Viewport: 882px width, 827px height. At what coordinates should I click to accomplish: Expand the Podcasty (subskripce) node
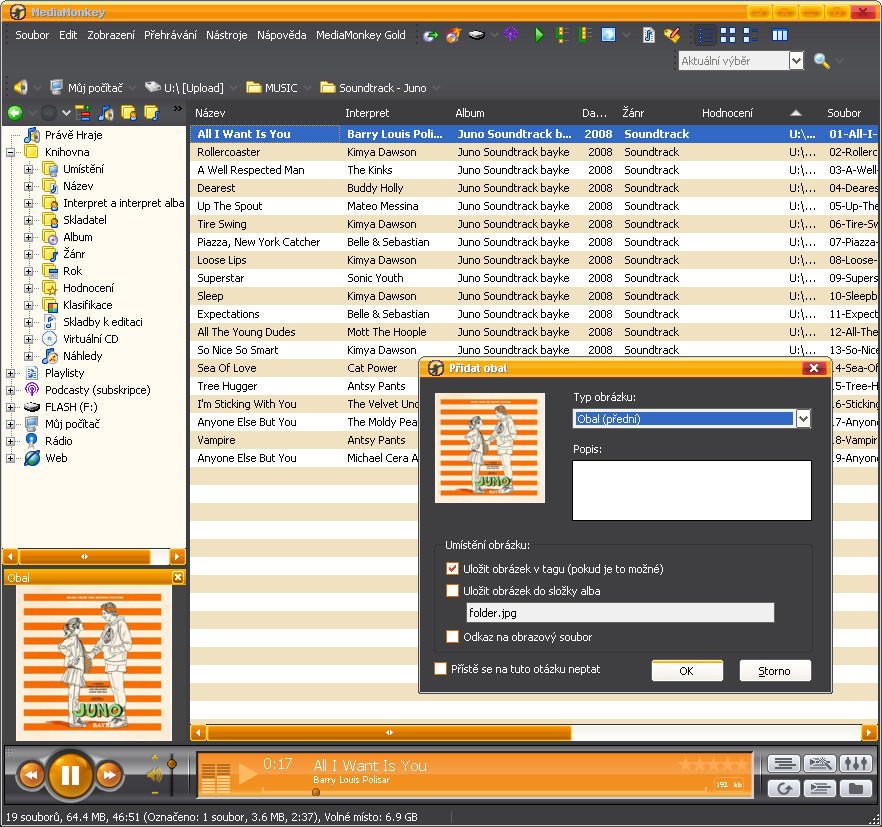tap(10, 390)
